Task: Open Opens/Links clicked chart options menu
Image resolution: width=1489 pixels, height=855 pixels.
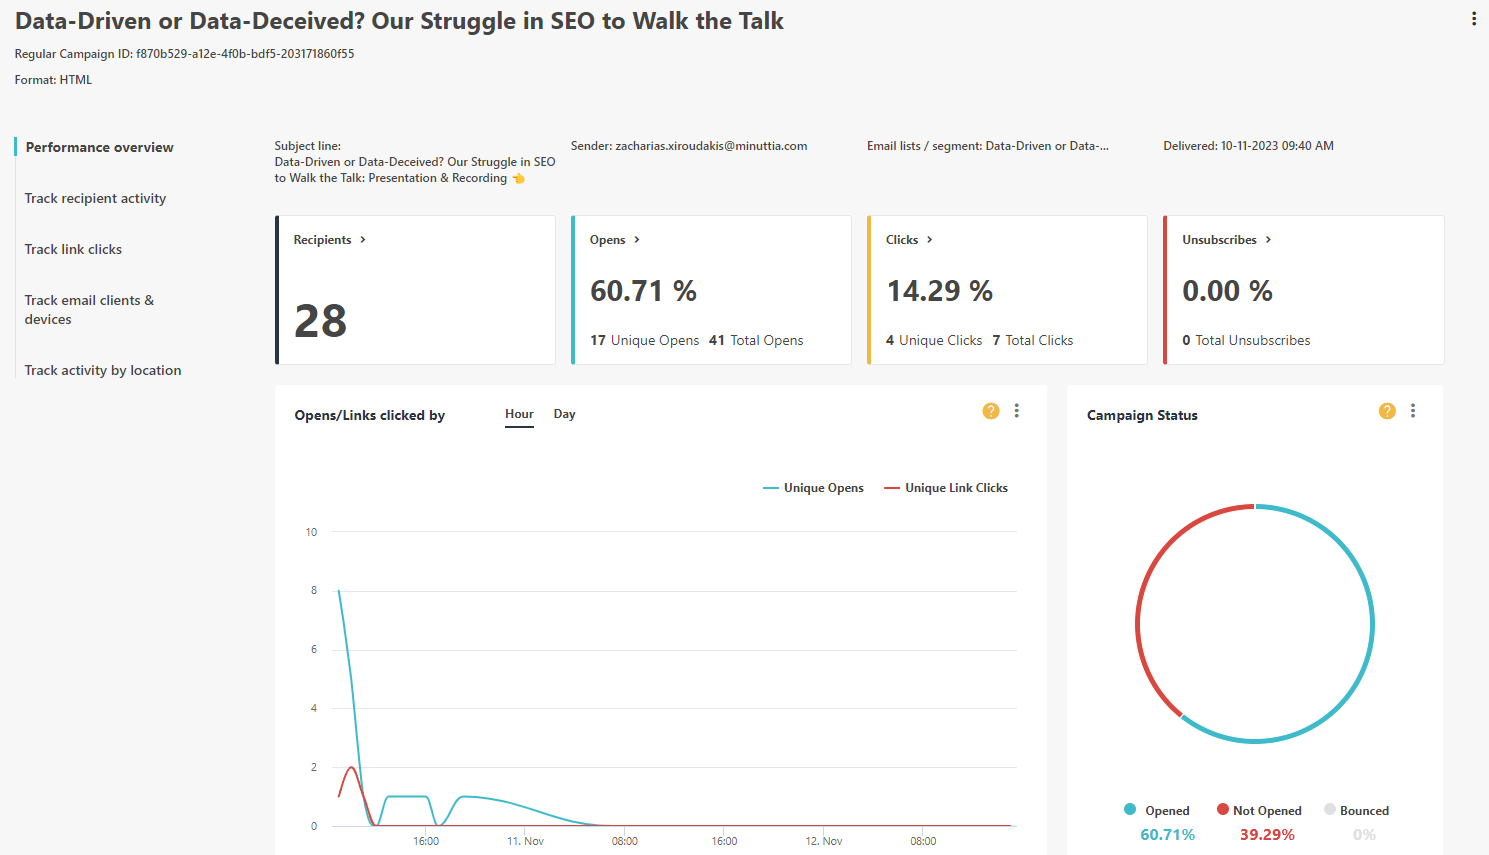Action: (1017, 411)
